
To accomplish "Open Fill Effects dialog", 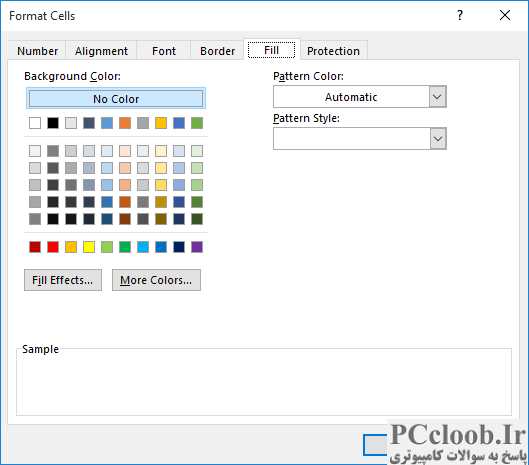I will (63, 280).
